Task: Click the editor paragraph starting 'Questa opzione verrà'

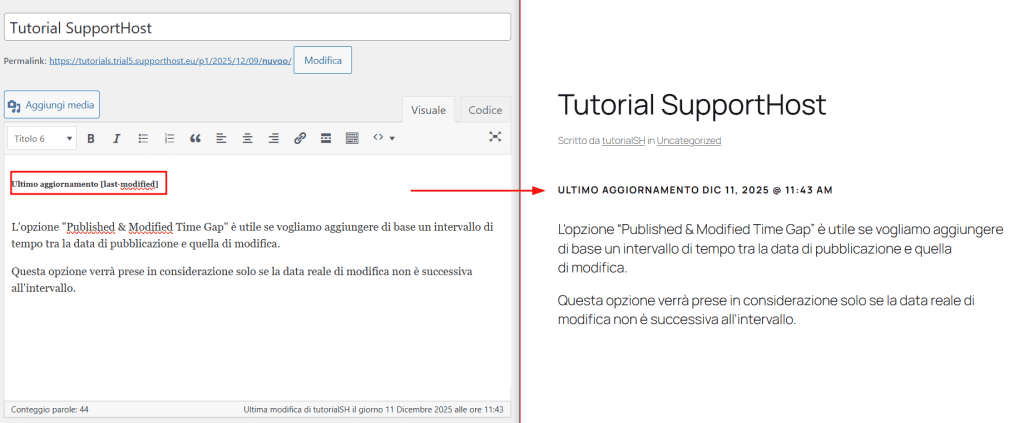Action: coord(242,279)
